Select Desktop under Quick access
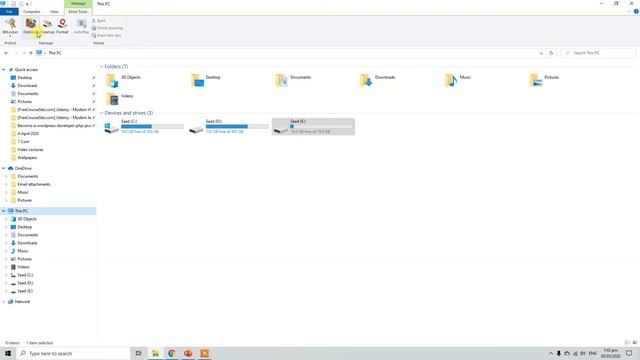The width and height of the screenshot is (640, 360). 24,78
